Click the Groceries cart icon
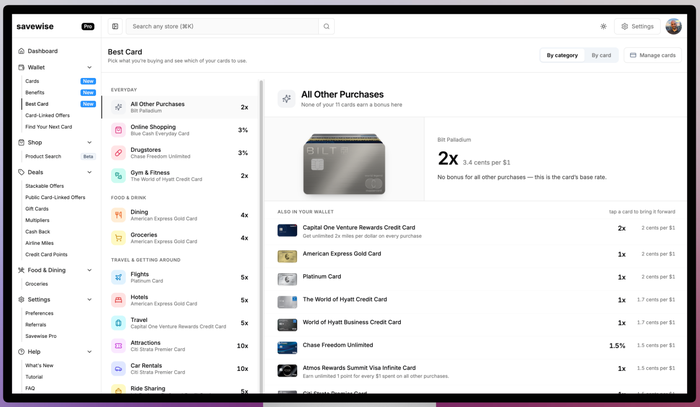 coord(118,238)
